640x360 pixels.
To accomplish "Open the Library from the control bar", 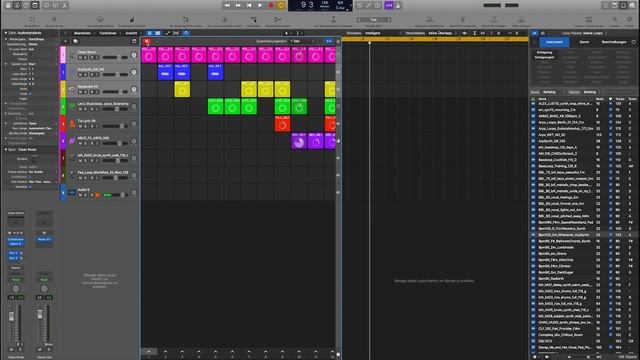I will 8,5.
